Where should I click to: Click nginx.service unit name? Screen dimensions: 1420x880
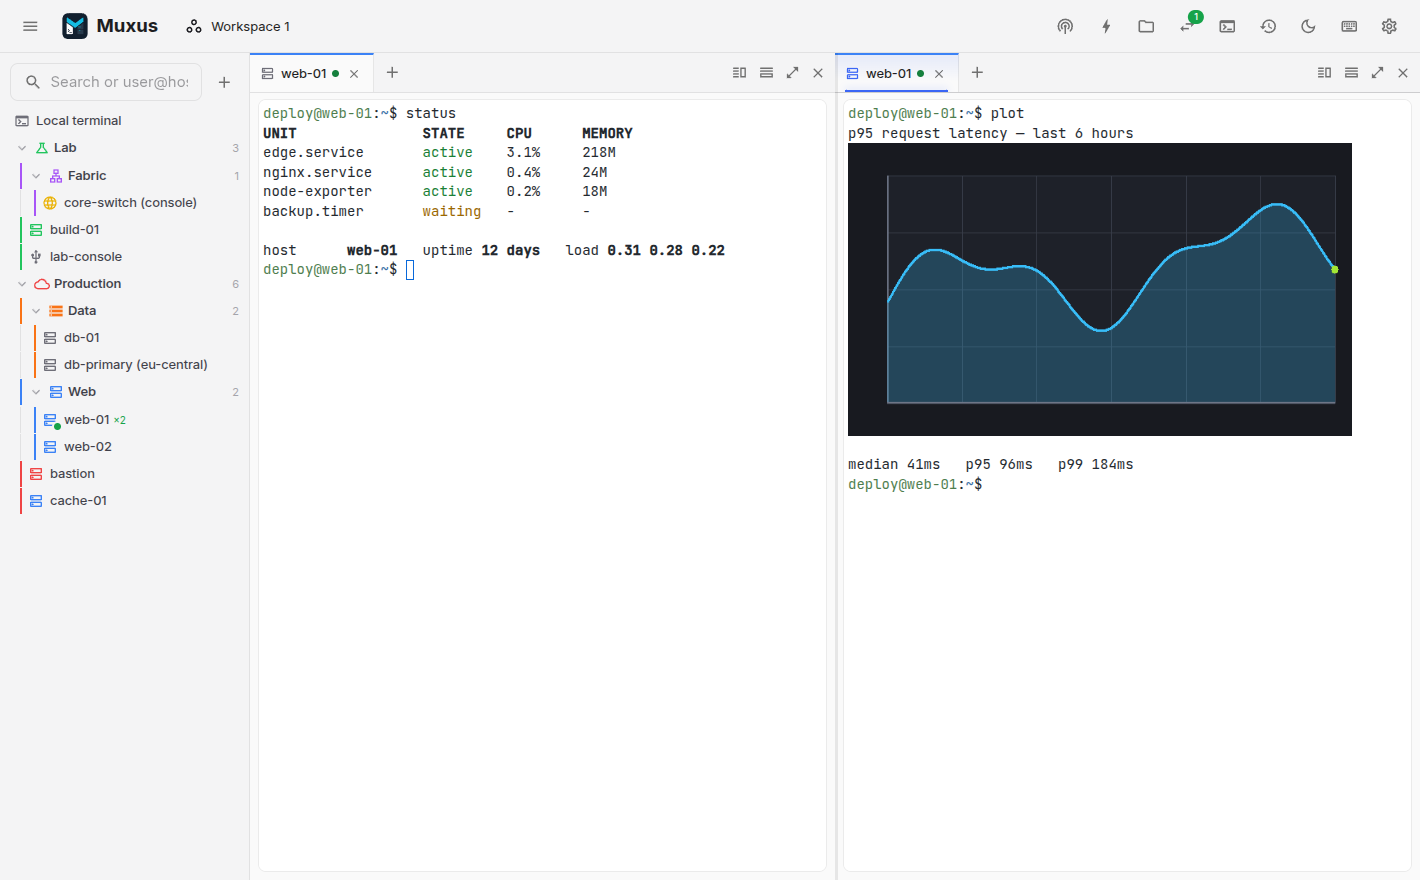(x=317, y=172)
